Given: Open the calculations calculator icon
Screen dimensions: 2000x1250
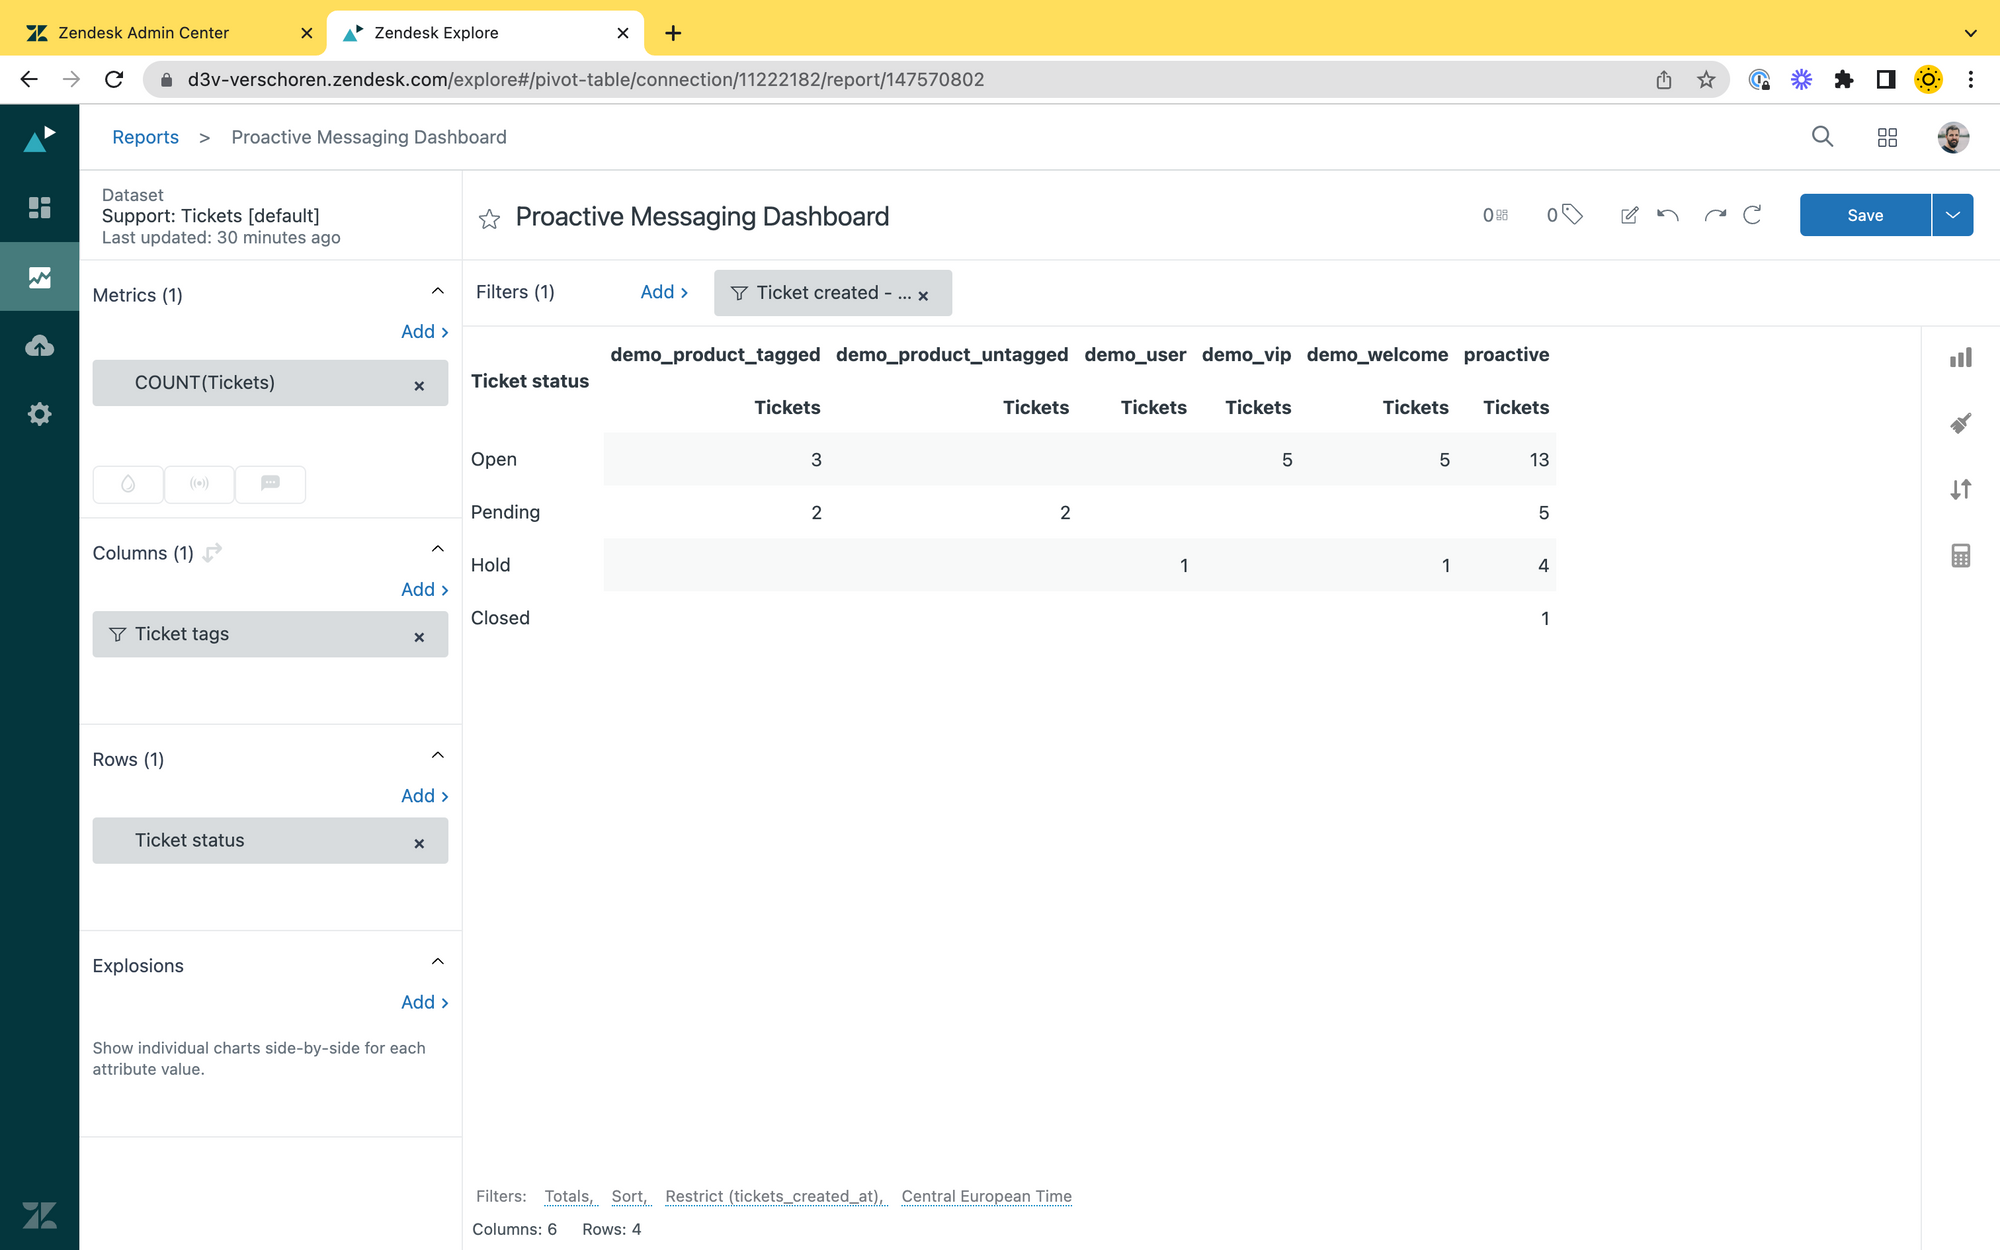Looking at the screenshot, I should click(1960, 556).
